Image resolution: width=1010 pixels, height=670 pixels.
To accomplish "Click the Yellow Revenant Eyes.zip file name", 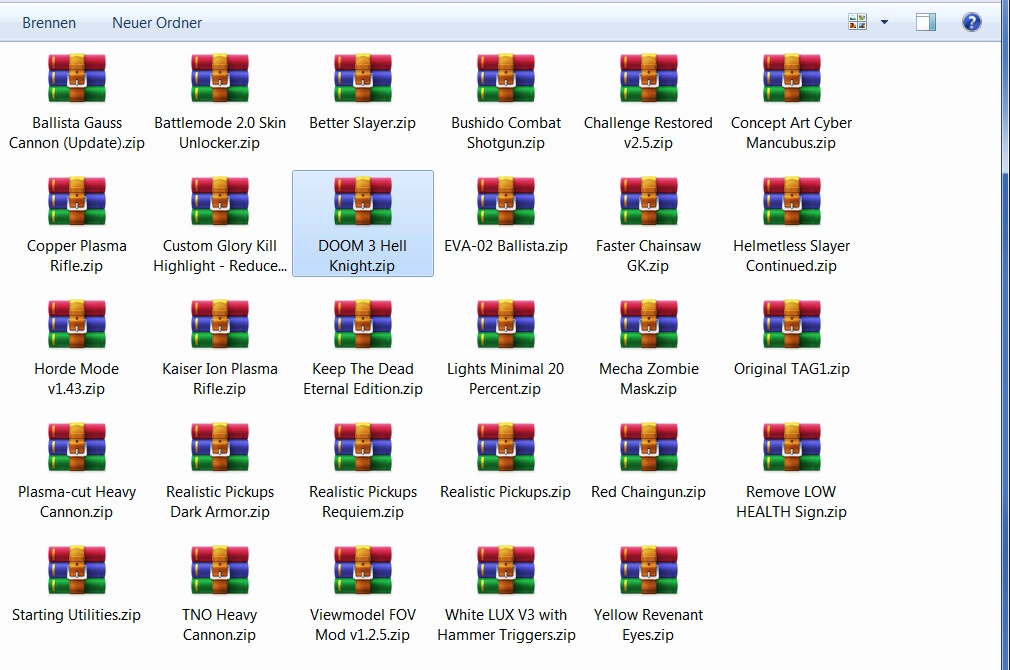I will [x=649, y=625].
